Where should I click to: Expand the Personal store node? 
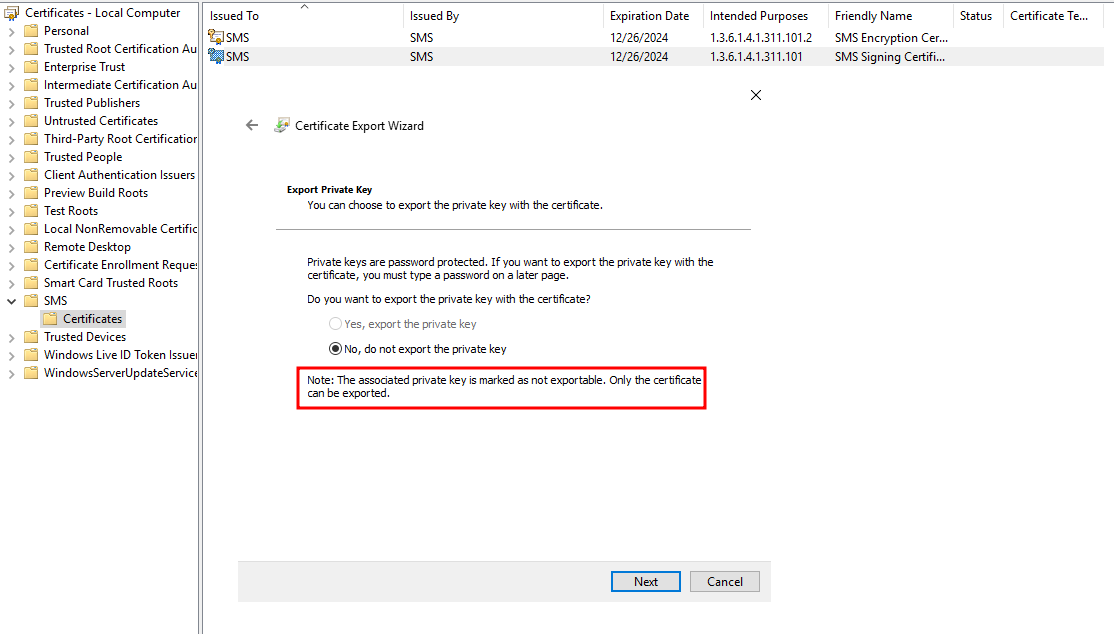(x=11, y=31)
